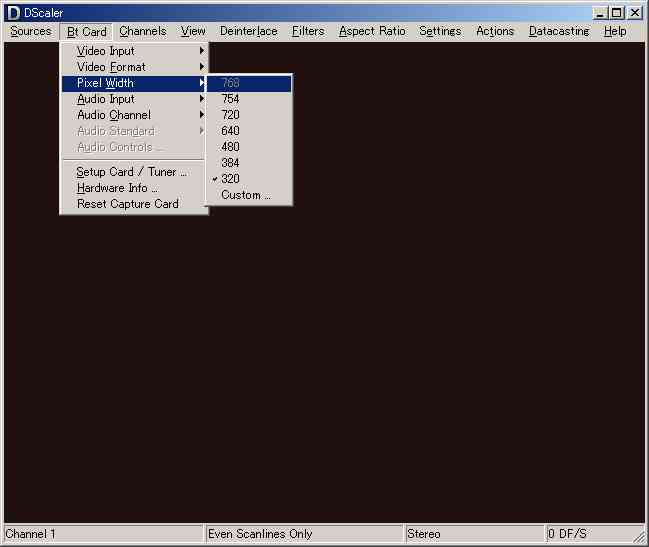Close the DScaler window
This screenshot has width=649, height=547.
click(x=635, y=13)
